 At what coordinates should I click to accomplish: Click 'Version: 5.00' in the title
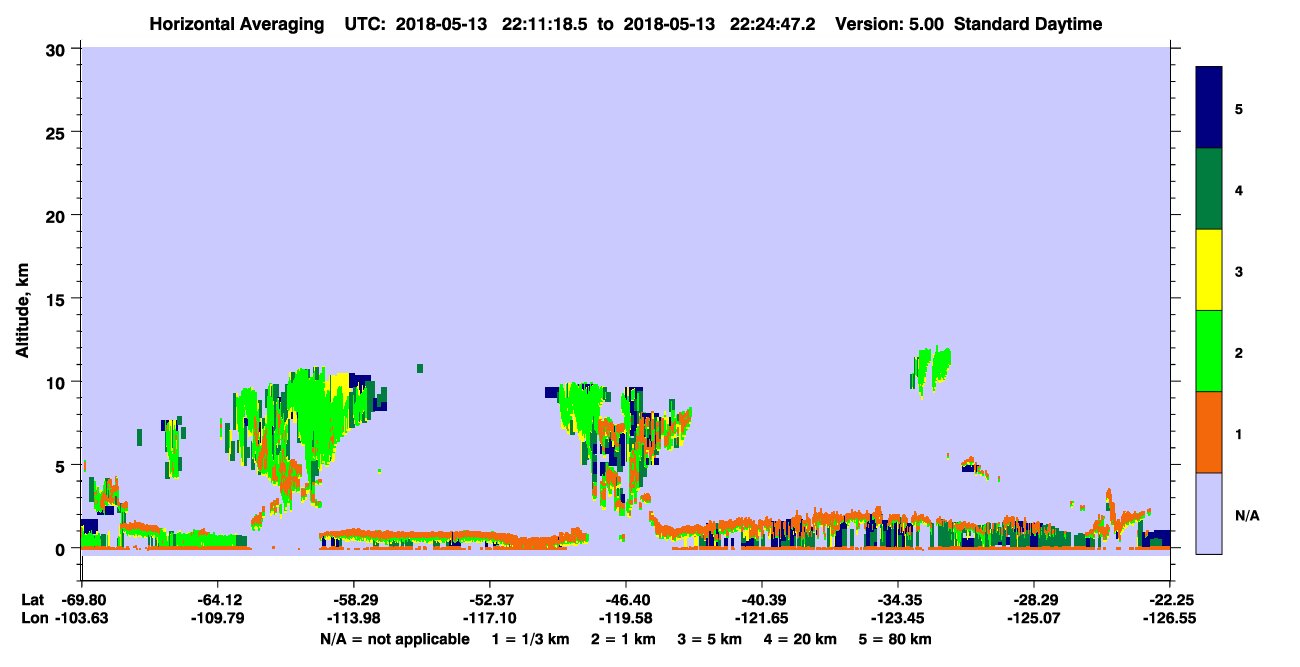(889, 24)
